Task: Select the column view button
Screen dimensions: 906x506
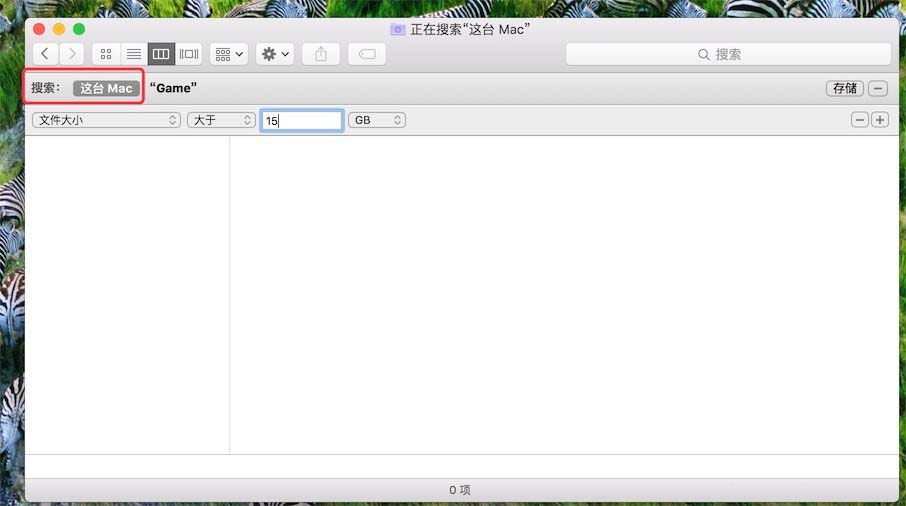Action: point(161,54)
